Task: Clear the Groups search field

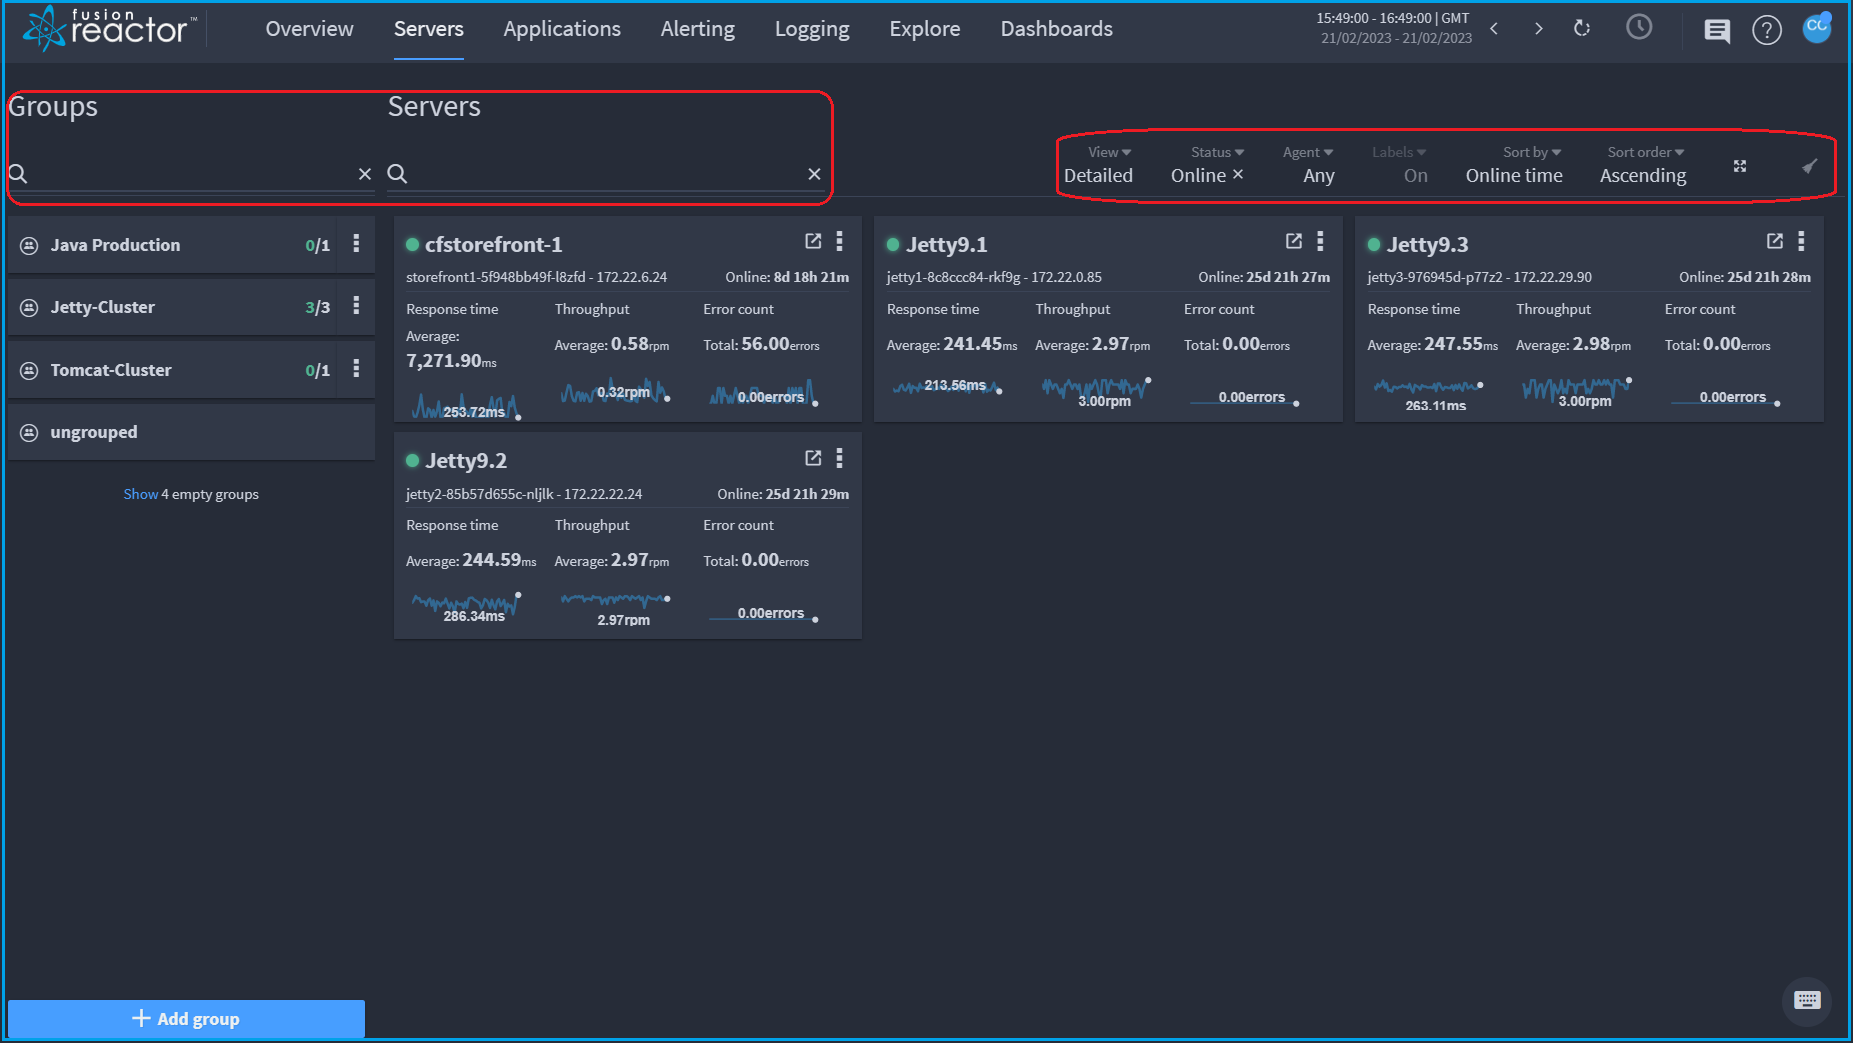Action: pyautogui.click(x=365, y=174)
